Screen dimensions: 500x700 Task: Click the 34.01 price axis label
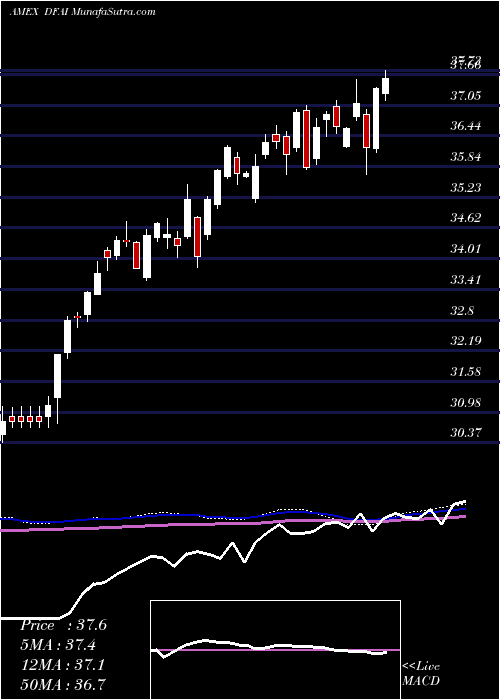click(x=466, y=249)
